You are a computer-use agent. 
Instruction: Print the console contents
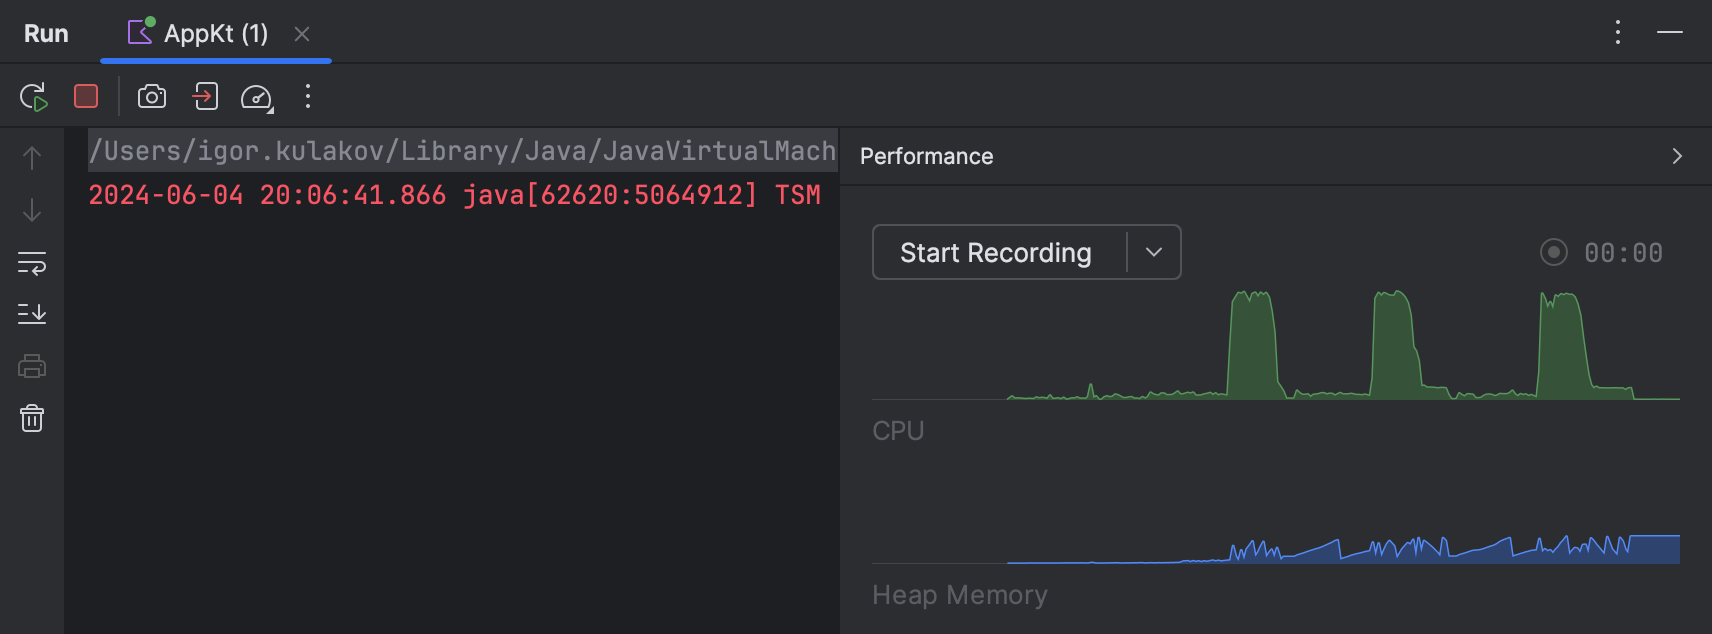pos(31,366)
